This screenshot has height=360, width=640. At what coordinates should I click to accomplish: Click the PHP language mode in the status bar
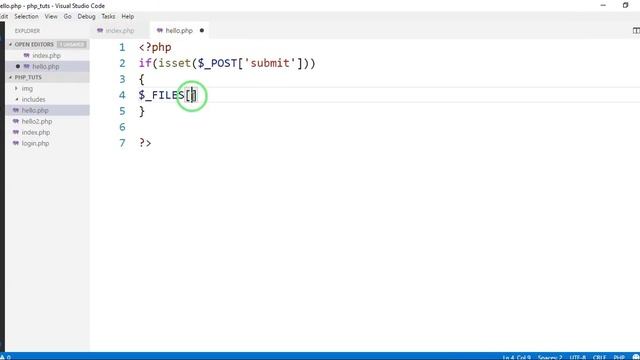click(x=619, y=357)
